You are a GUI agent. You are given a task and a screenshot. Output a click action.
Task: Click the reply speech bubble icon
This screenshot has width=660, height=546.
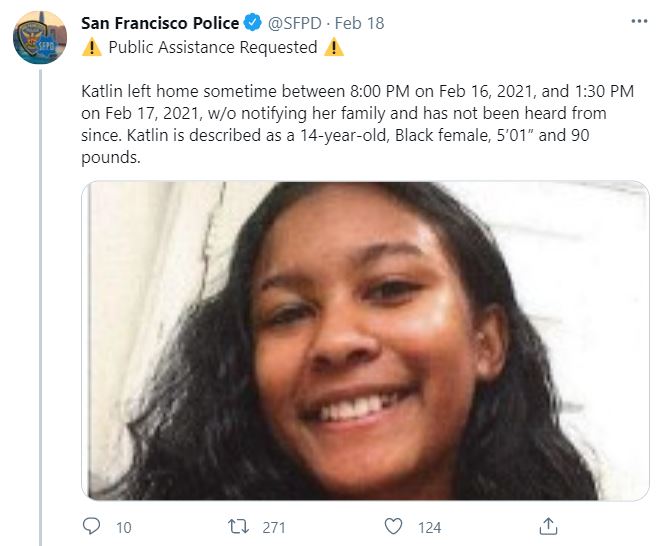(x=91, y=525)
